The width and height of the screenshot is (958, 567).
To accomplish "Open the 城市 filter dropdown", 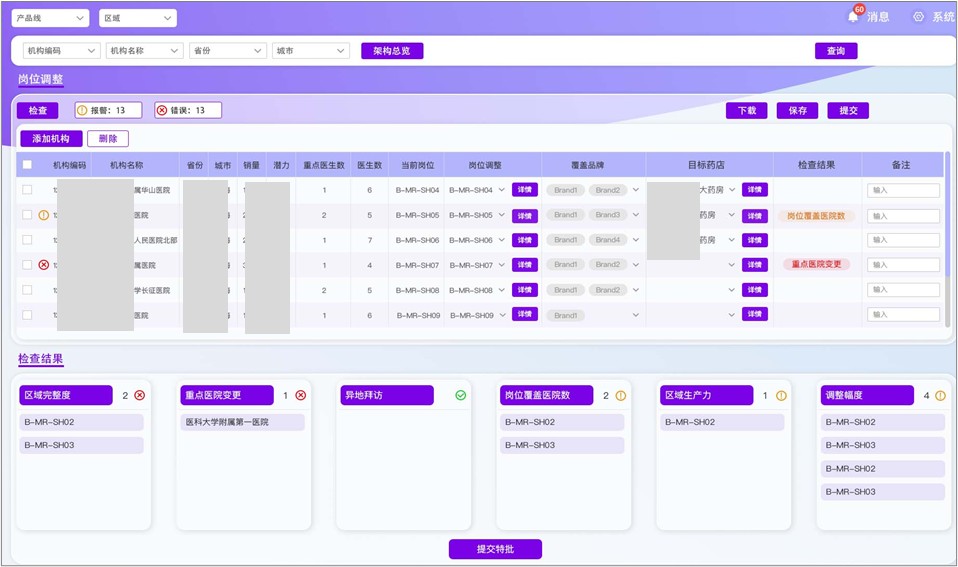I will pos(311,51).
